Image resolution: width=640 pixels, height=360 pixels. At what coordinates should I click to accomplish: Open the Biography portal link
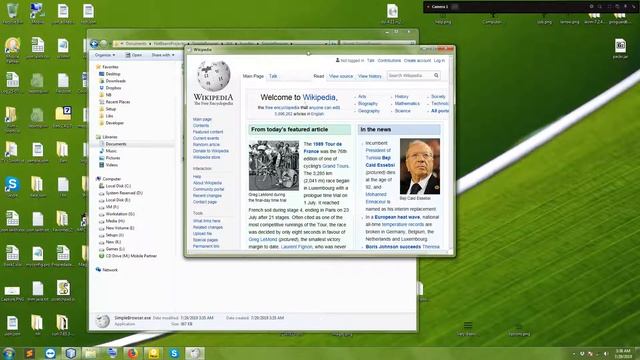[x=368, y=104]
